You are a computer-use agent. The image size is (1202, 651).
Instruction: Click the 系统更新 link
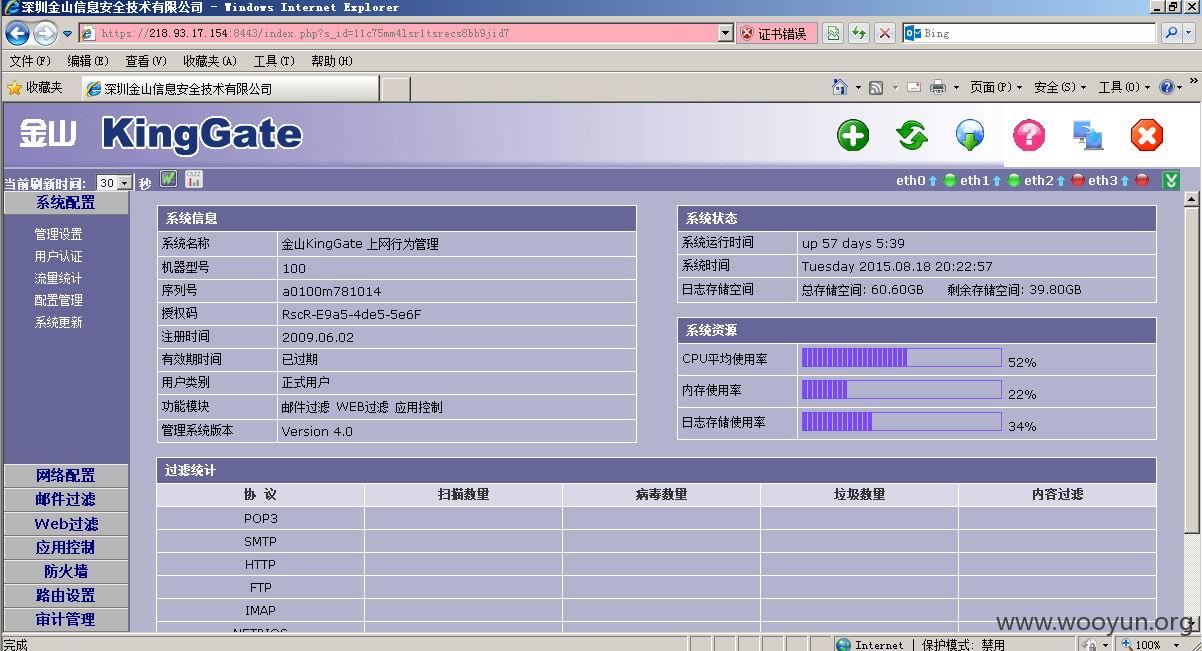coord(58,322)
